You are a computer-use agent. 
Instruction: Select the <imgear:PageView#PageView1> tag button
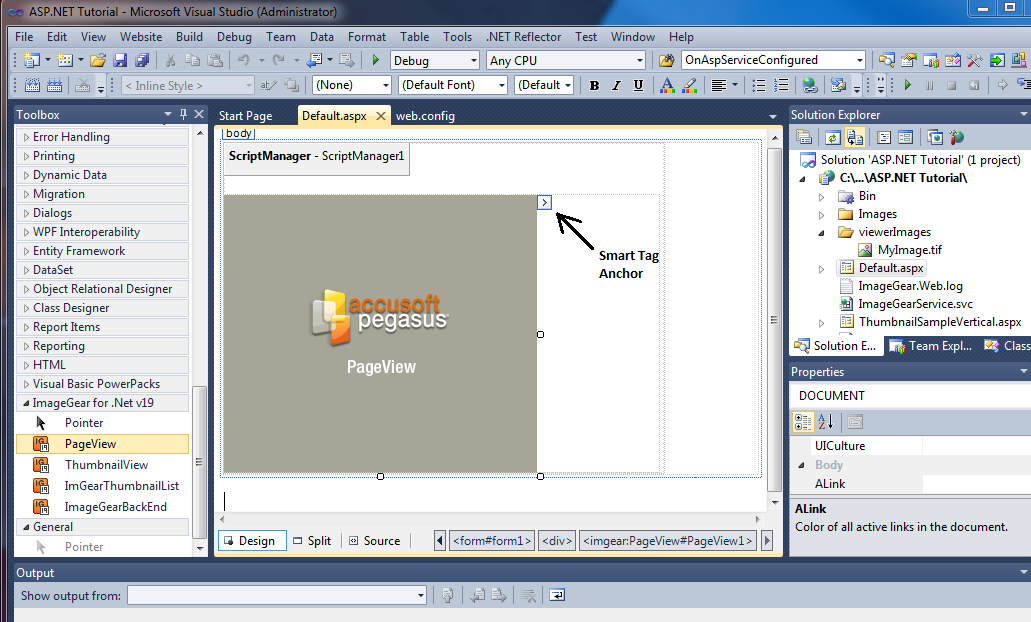(667, 540)
